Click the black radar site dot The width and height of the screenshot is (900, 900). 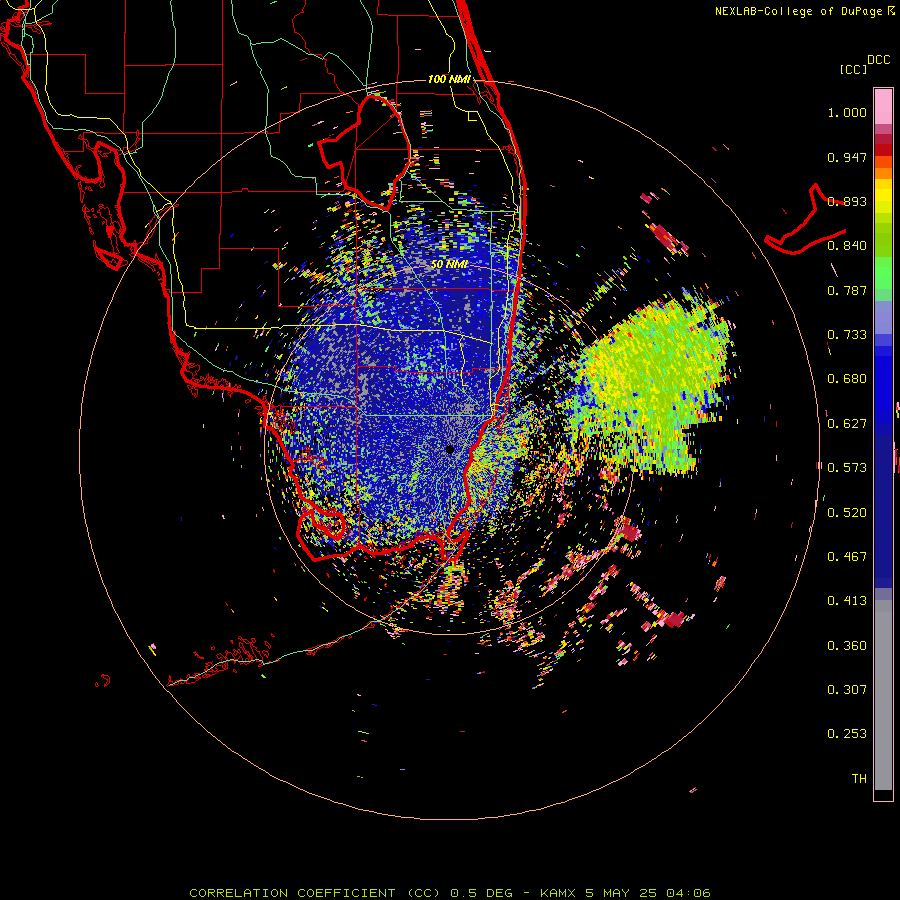tap(450, 449)
